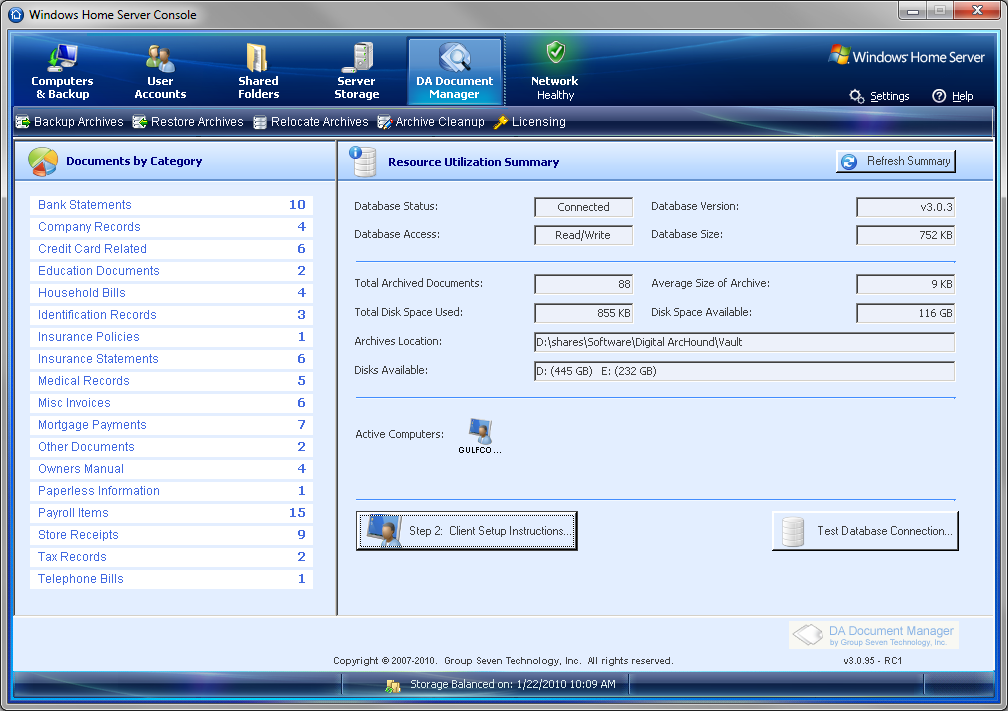This screenshot has width=1008, height=711.
Task: Open the Tax Records category
Action: 172,557
